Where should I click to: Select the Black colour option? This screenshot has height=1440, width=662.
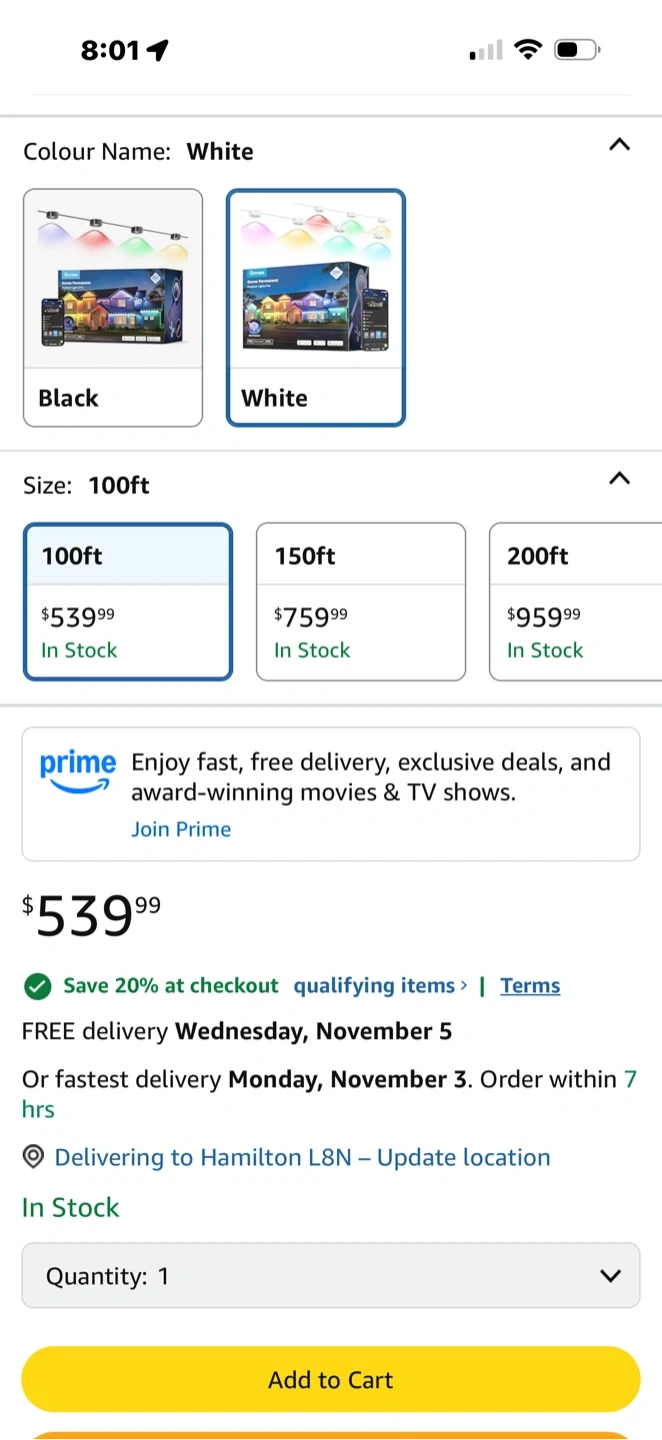pyautogui.click(x=113, y=308)
